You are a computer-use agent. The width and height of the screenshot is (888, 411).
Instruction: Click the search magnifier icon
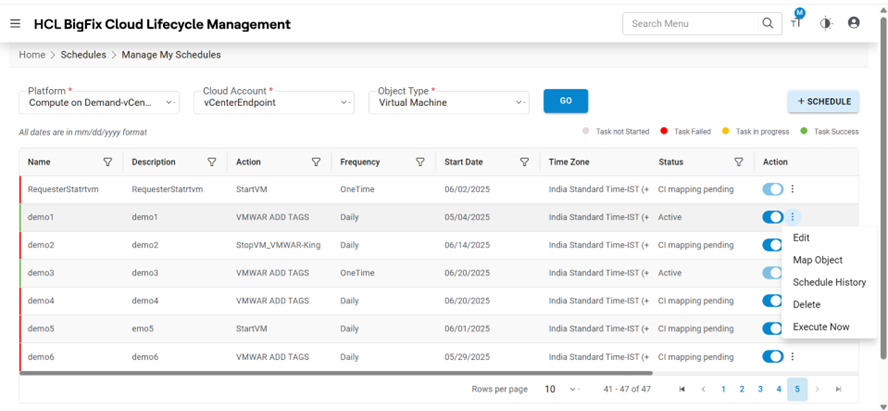pos(768,23)
